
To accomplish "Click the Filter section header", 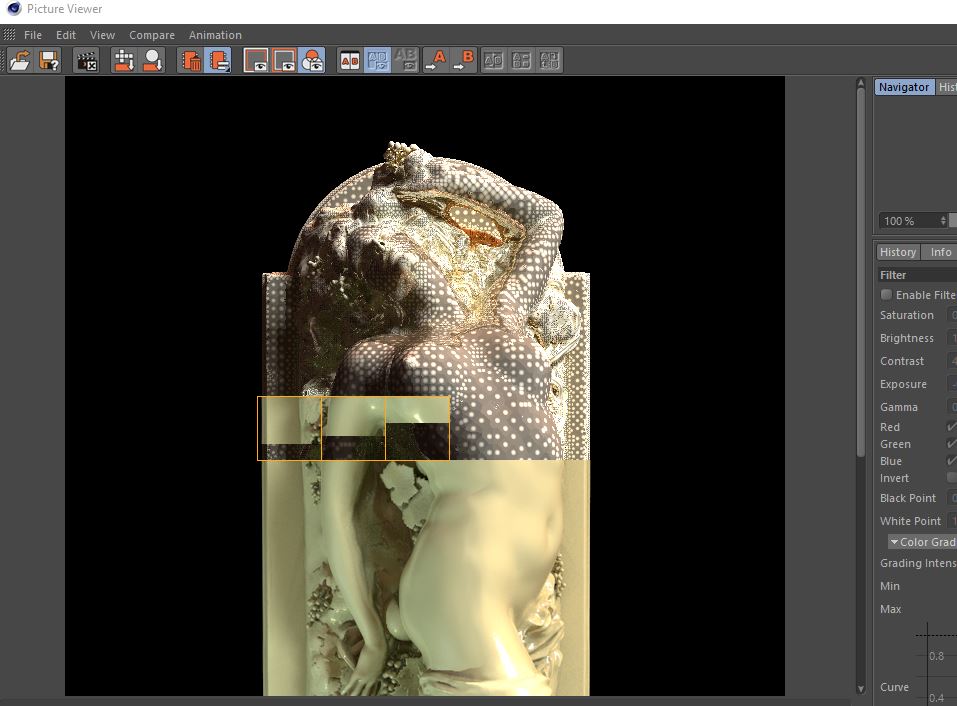I will 917,275.
